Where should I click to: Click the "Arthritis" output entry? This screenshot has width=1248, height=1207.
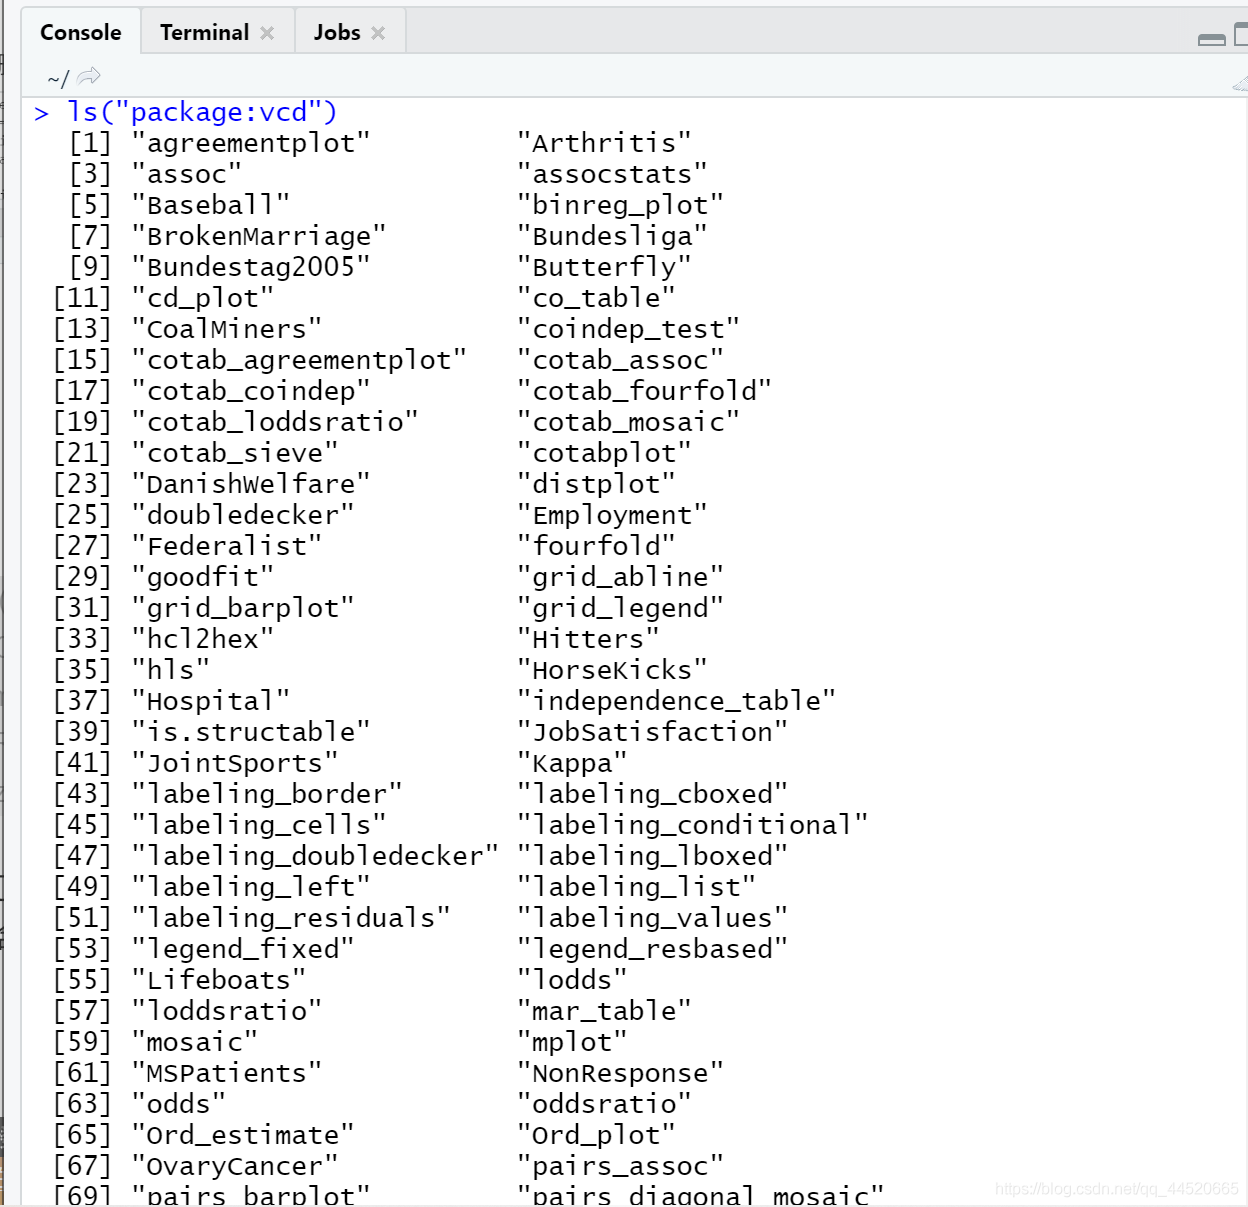[604, 143]
